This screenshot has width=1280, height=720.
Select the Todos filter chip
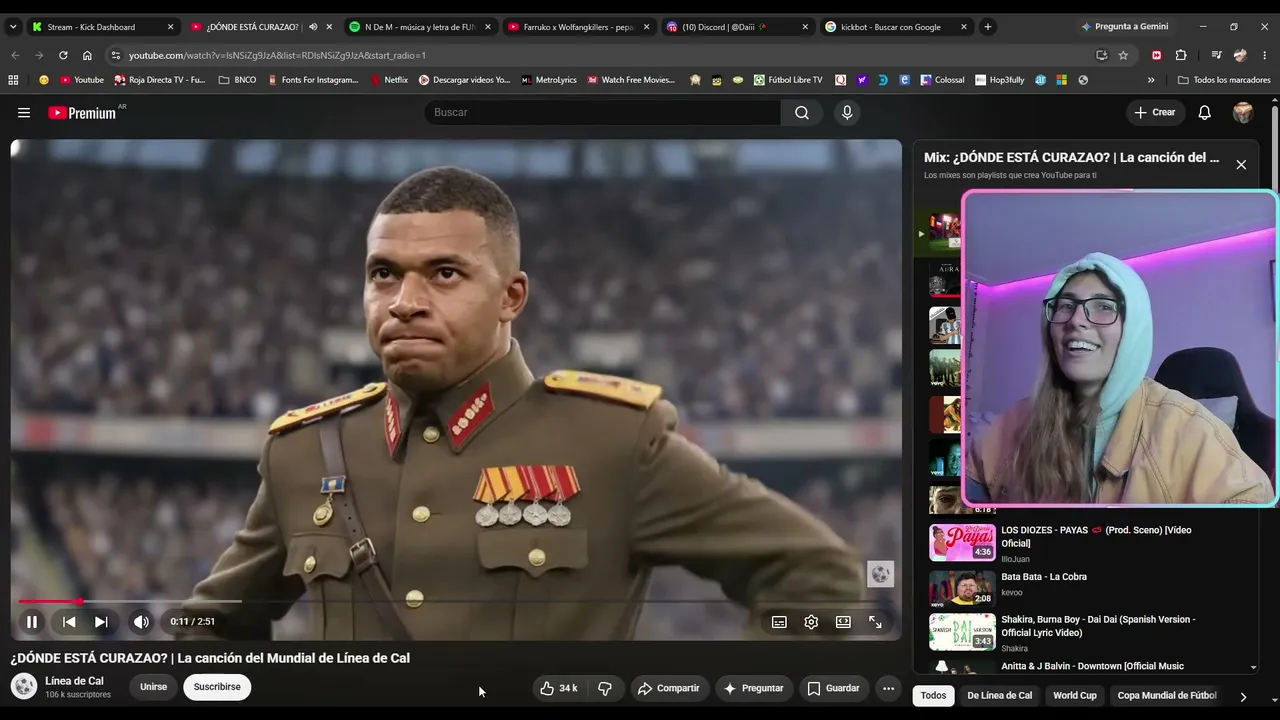[x=933, y=696]
